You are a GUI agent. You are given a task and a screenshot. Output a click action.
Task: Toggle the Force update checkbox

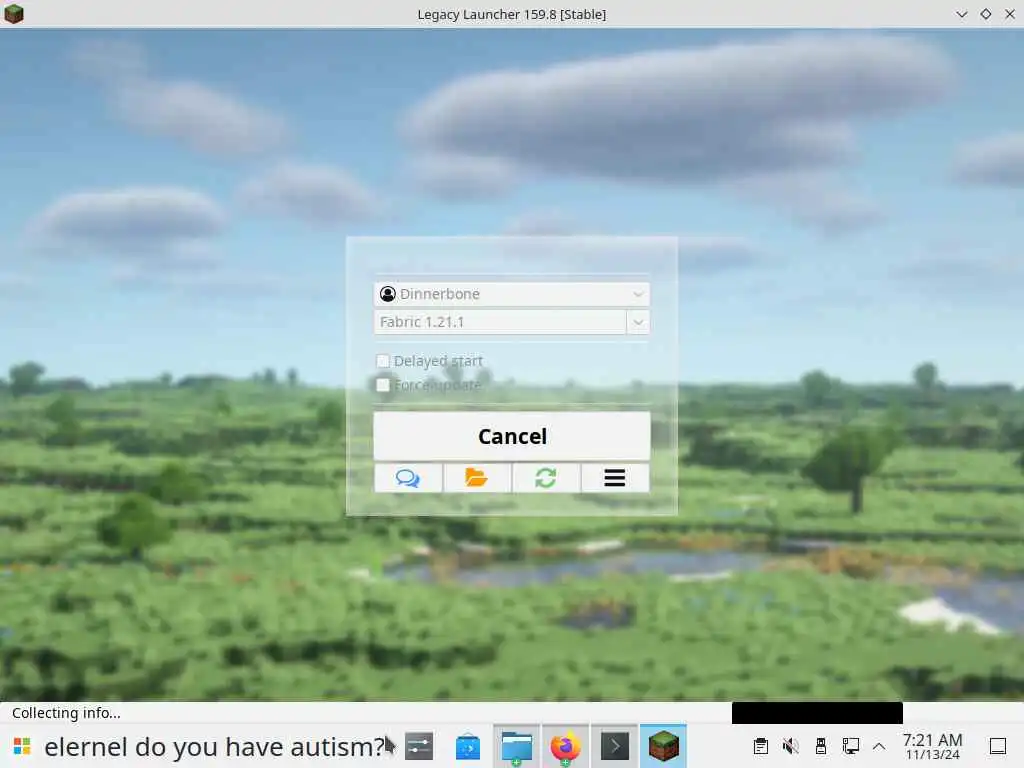(383, 385)
